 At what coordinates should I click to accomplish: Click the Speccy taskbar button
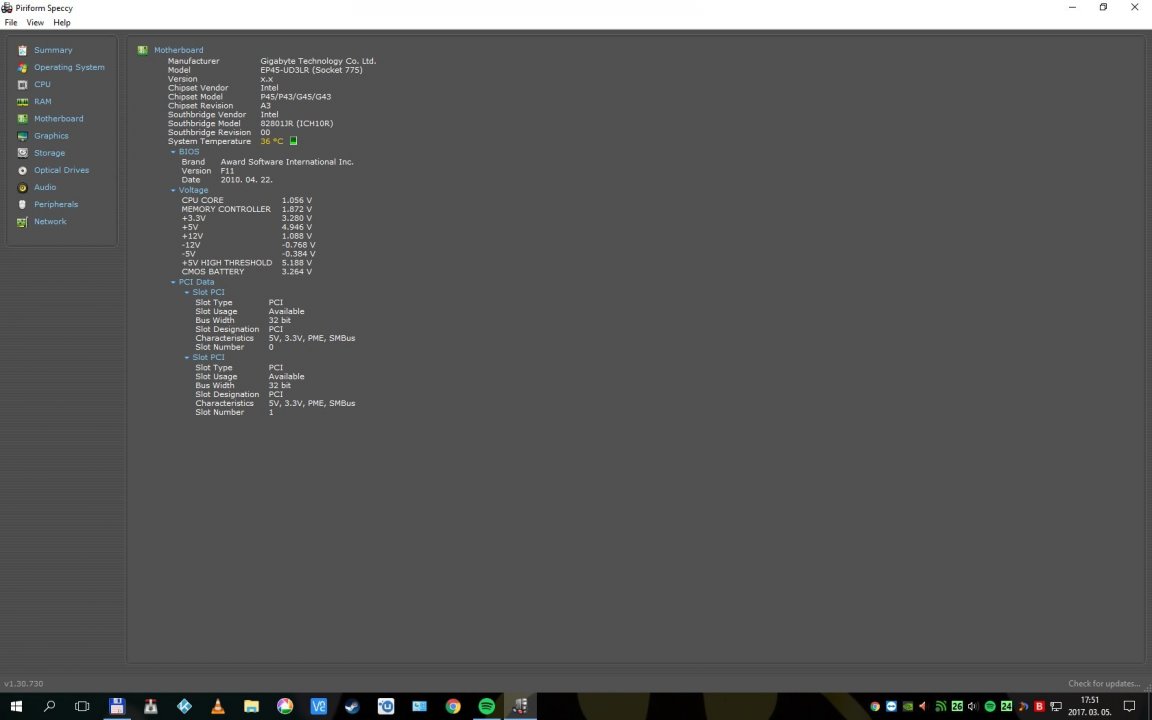click(520, 706)
